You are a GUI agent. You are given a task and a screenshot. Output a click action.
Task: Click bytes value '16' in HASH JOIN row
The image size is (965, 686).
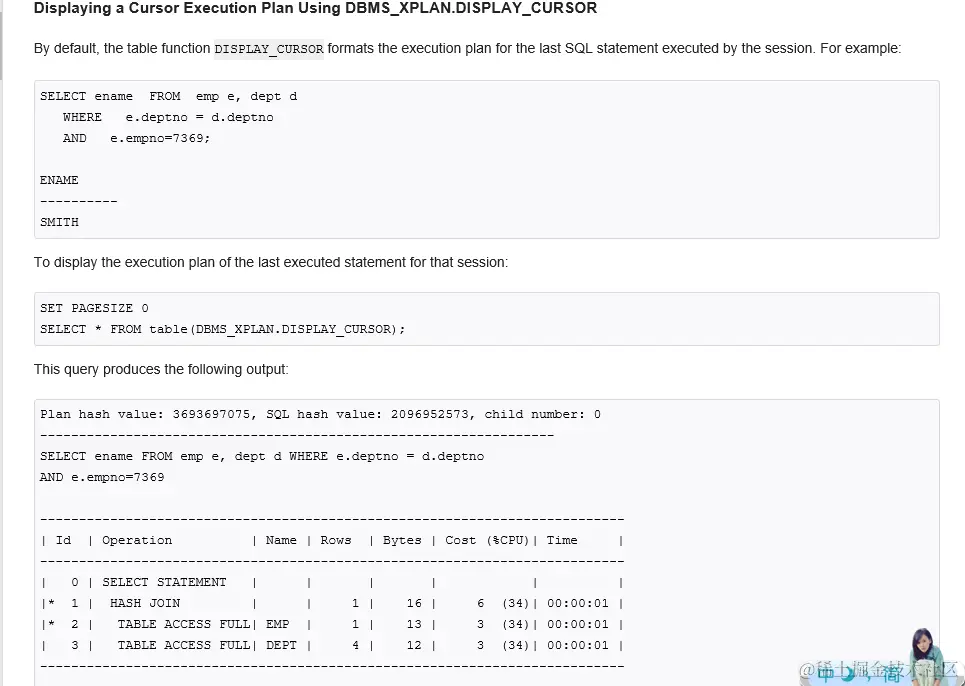(x=414, y=603)
